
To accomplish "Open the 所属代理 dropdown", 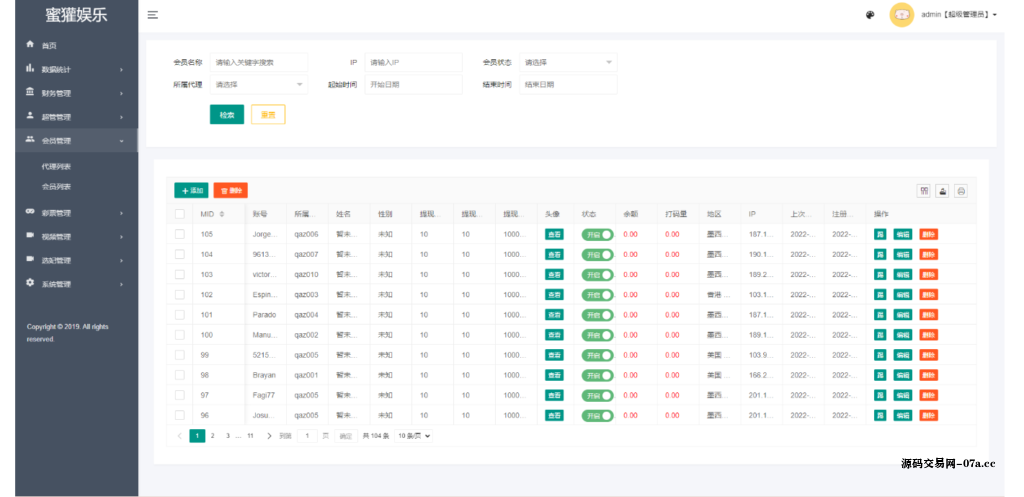I will (x=258, y=85).
